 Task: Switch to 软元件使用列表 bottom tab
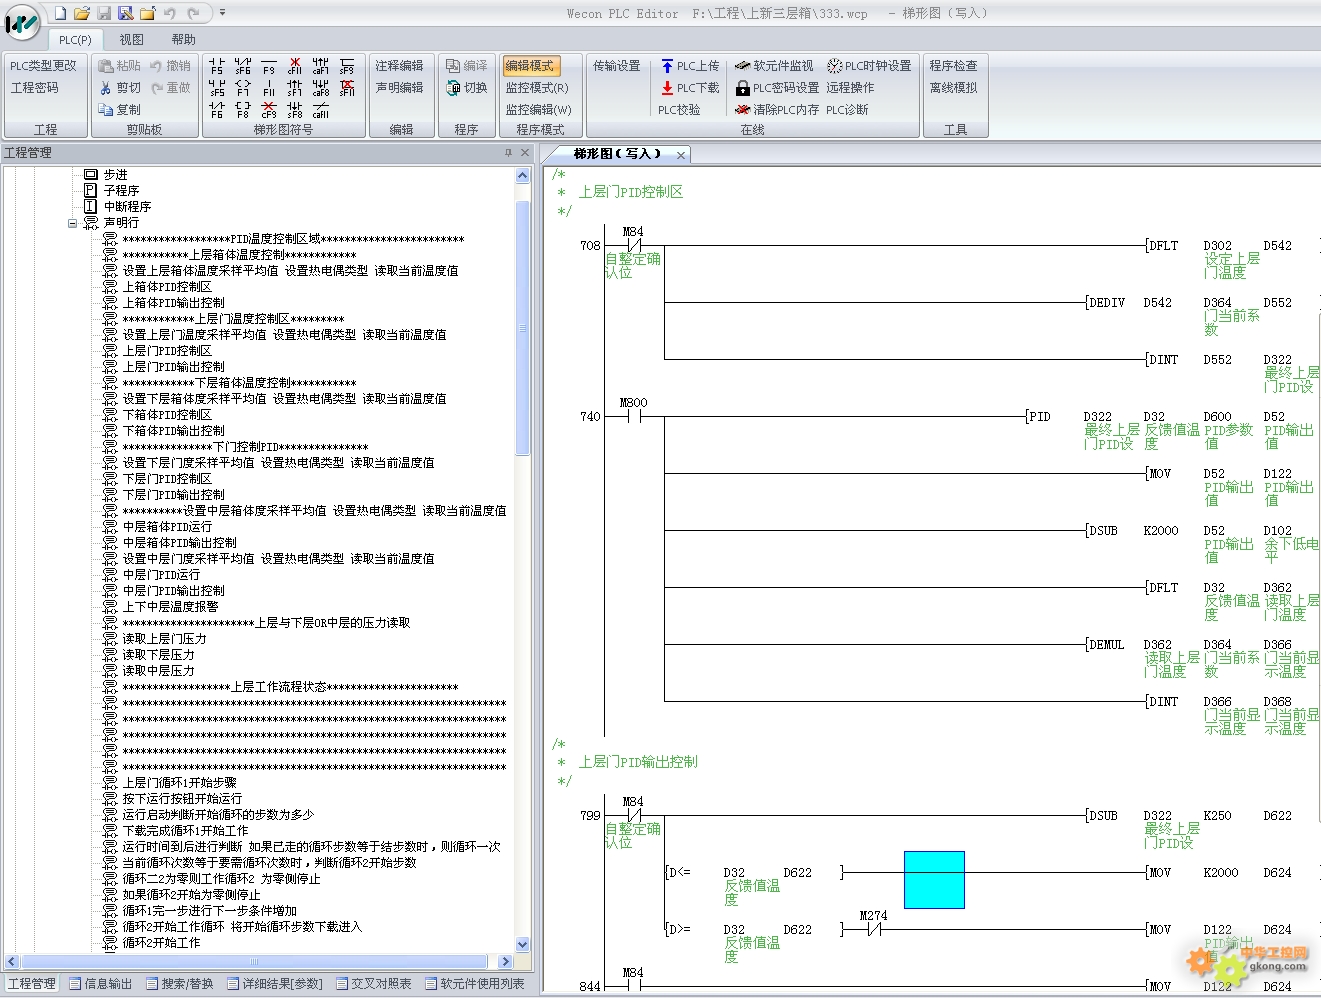tap(475, 984)
